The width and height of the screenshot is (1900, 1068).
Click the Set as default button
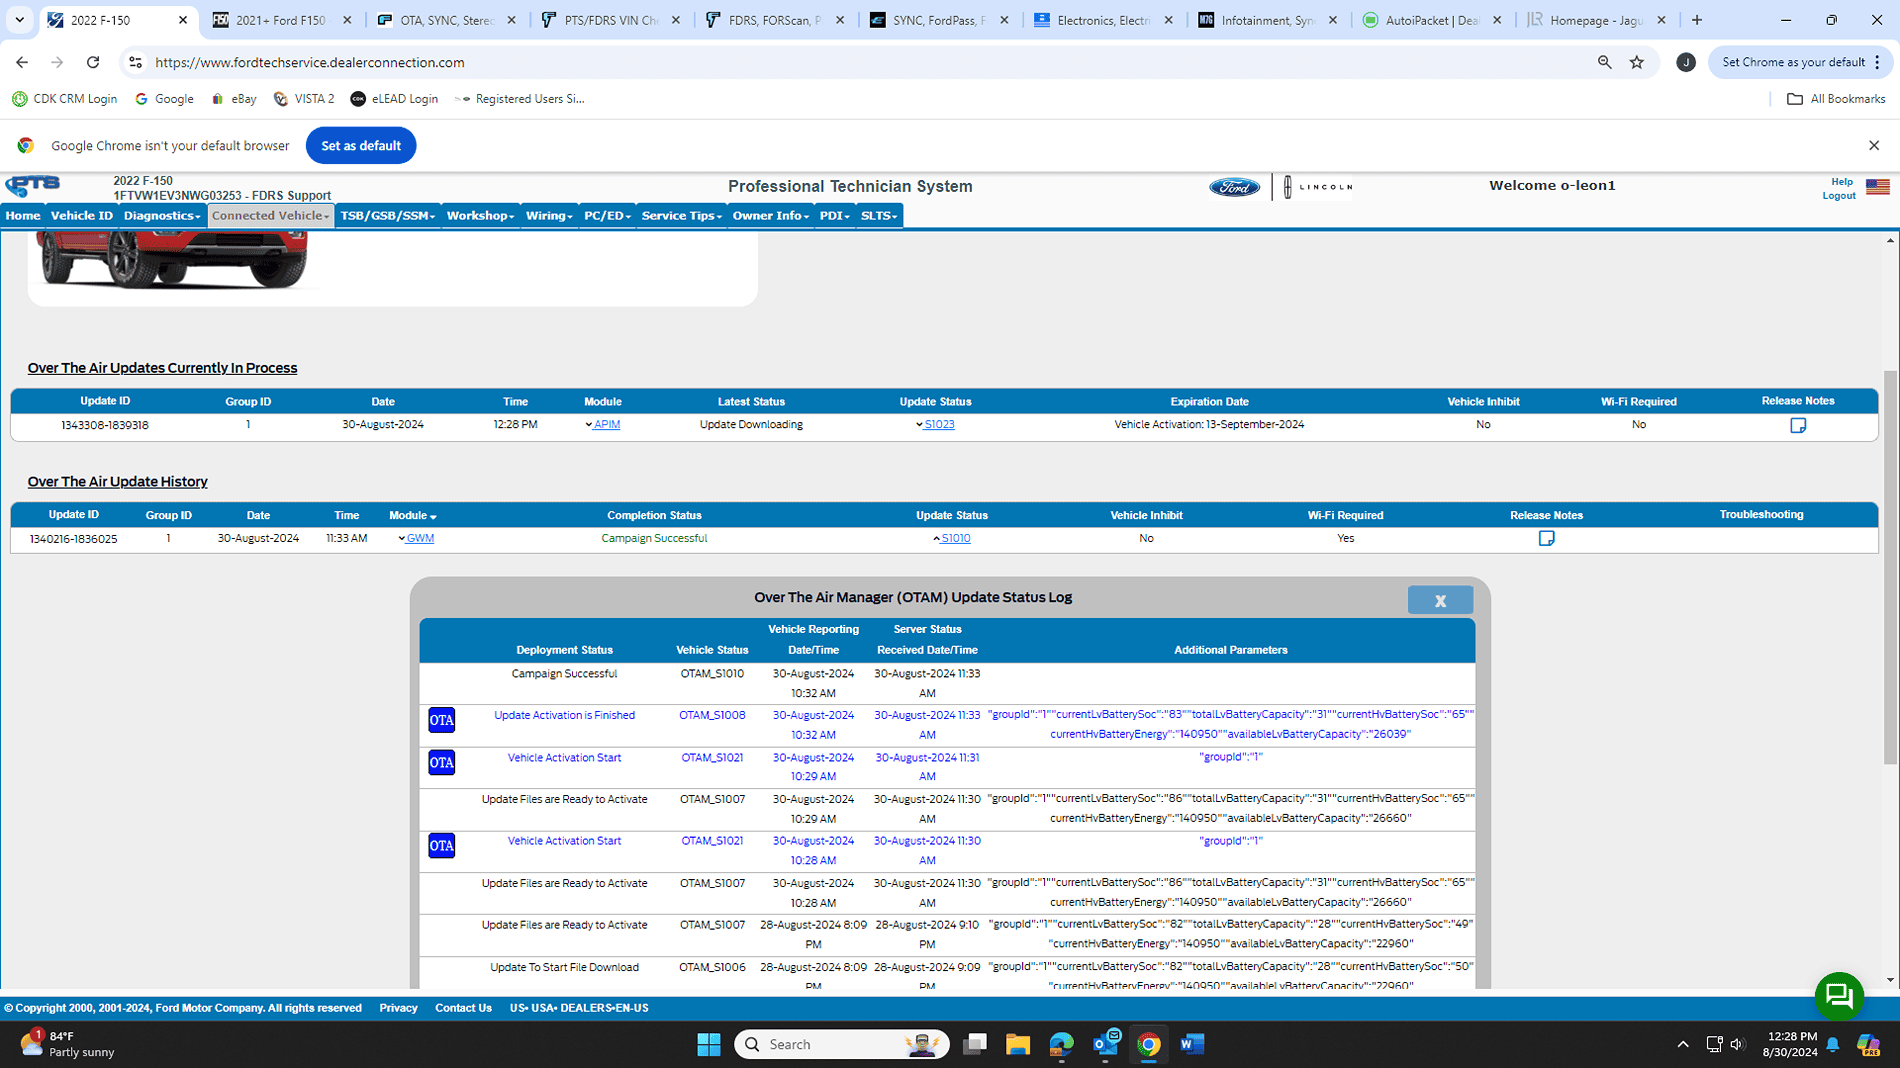pos(360,146)
